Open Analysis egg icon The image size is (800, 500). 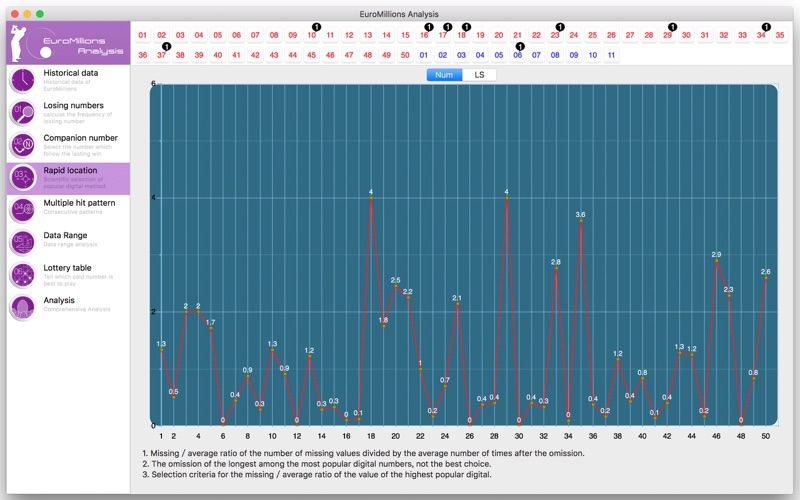point(23,308)
